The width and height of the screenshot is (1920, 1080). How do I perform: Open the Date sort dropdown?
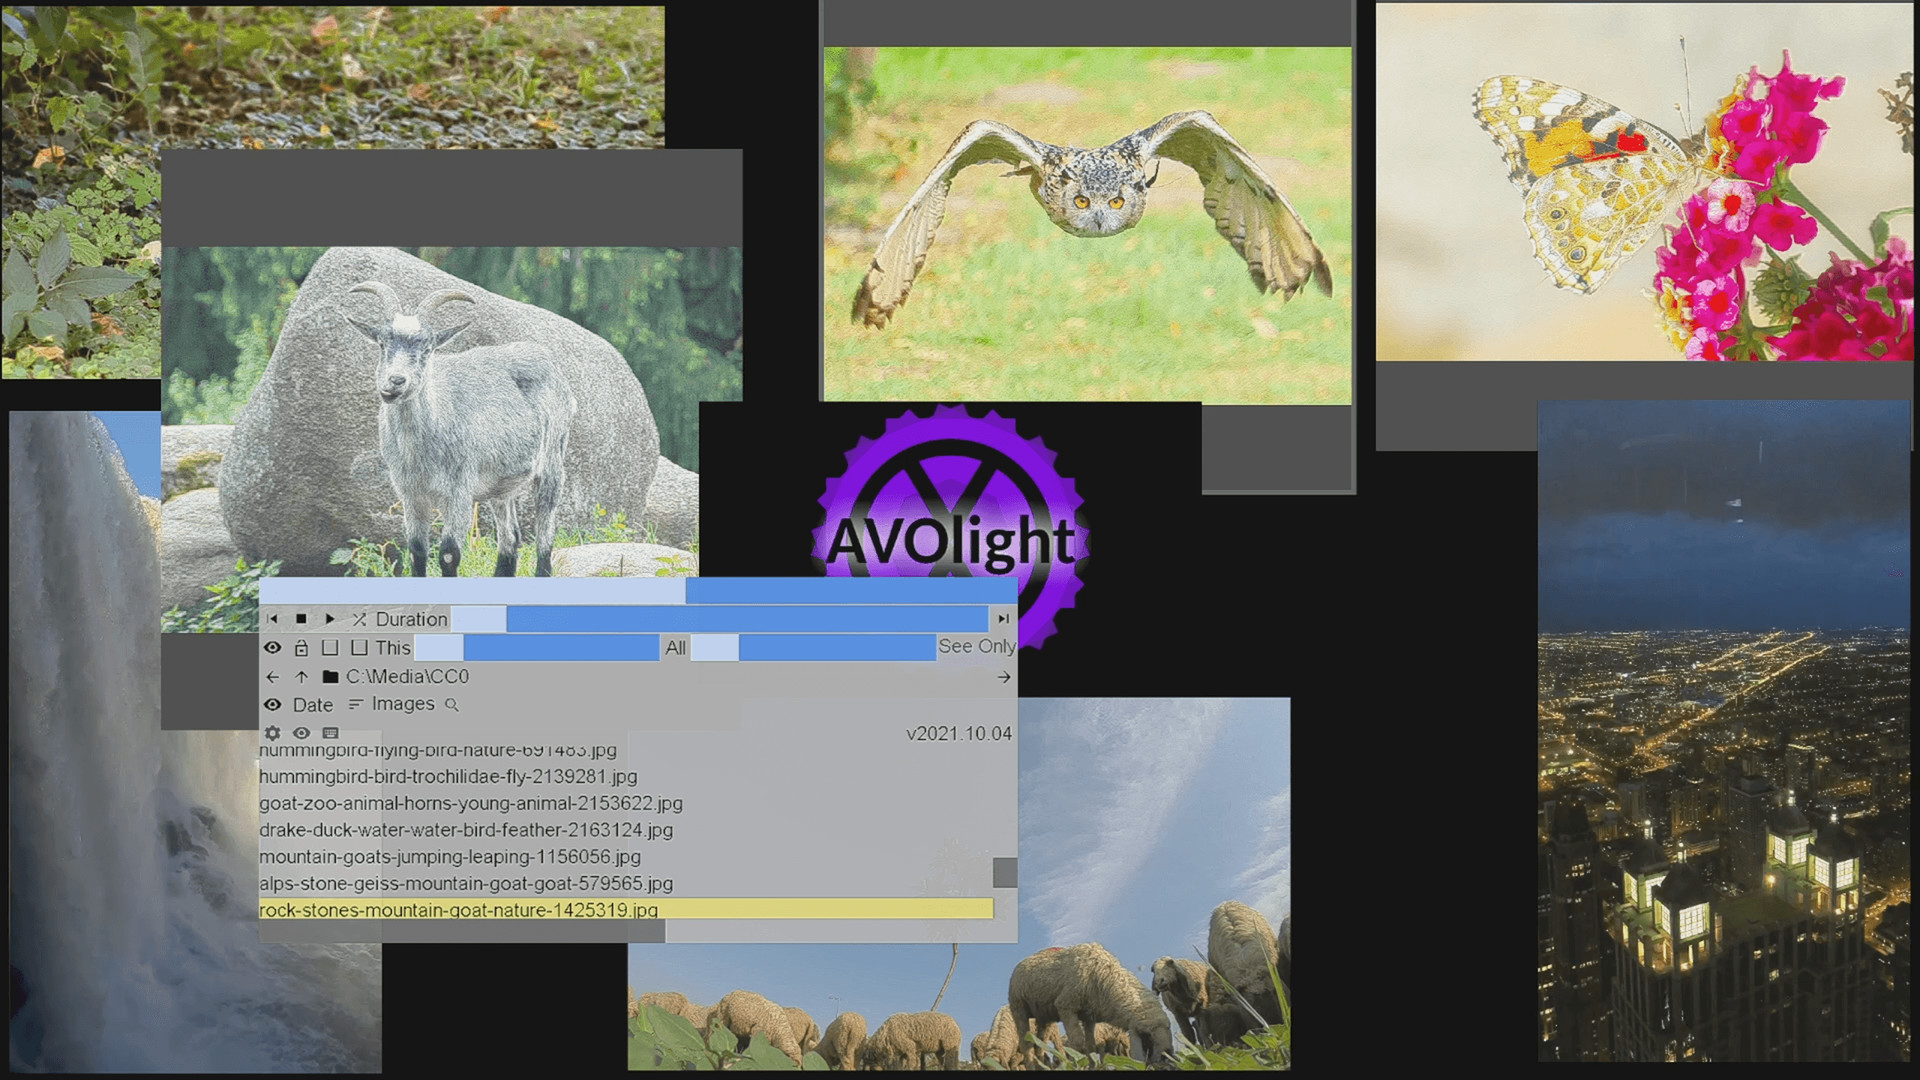tap(313, 704)
